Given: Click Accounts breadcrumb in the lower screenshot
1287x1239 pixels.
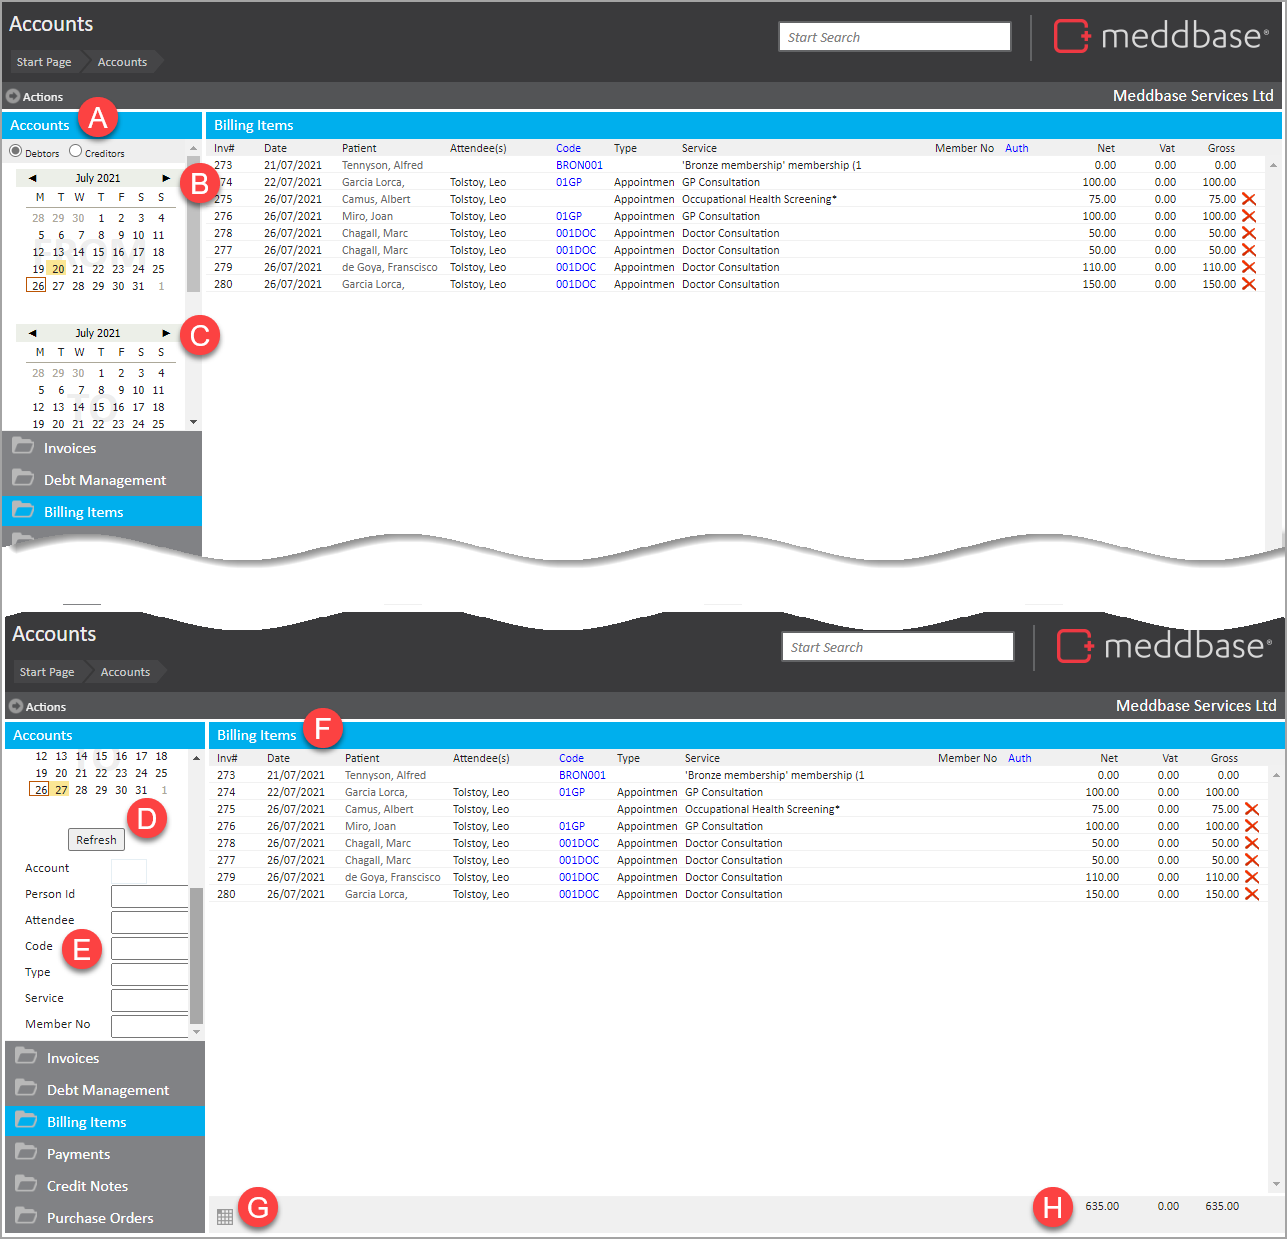Looking at the screenshot, I should point(125,672).
